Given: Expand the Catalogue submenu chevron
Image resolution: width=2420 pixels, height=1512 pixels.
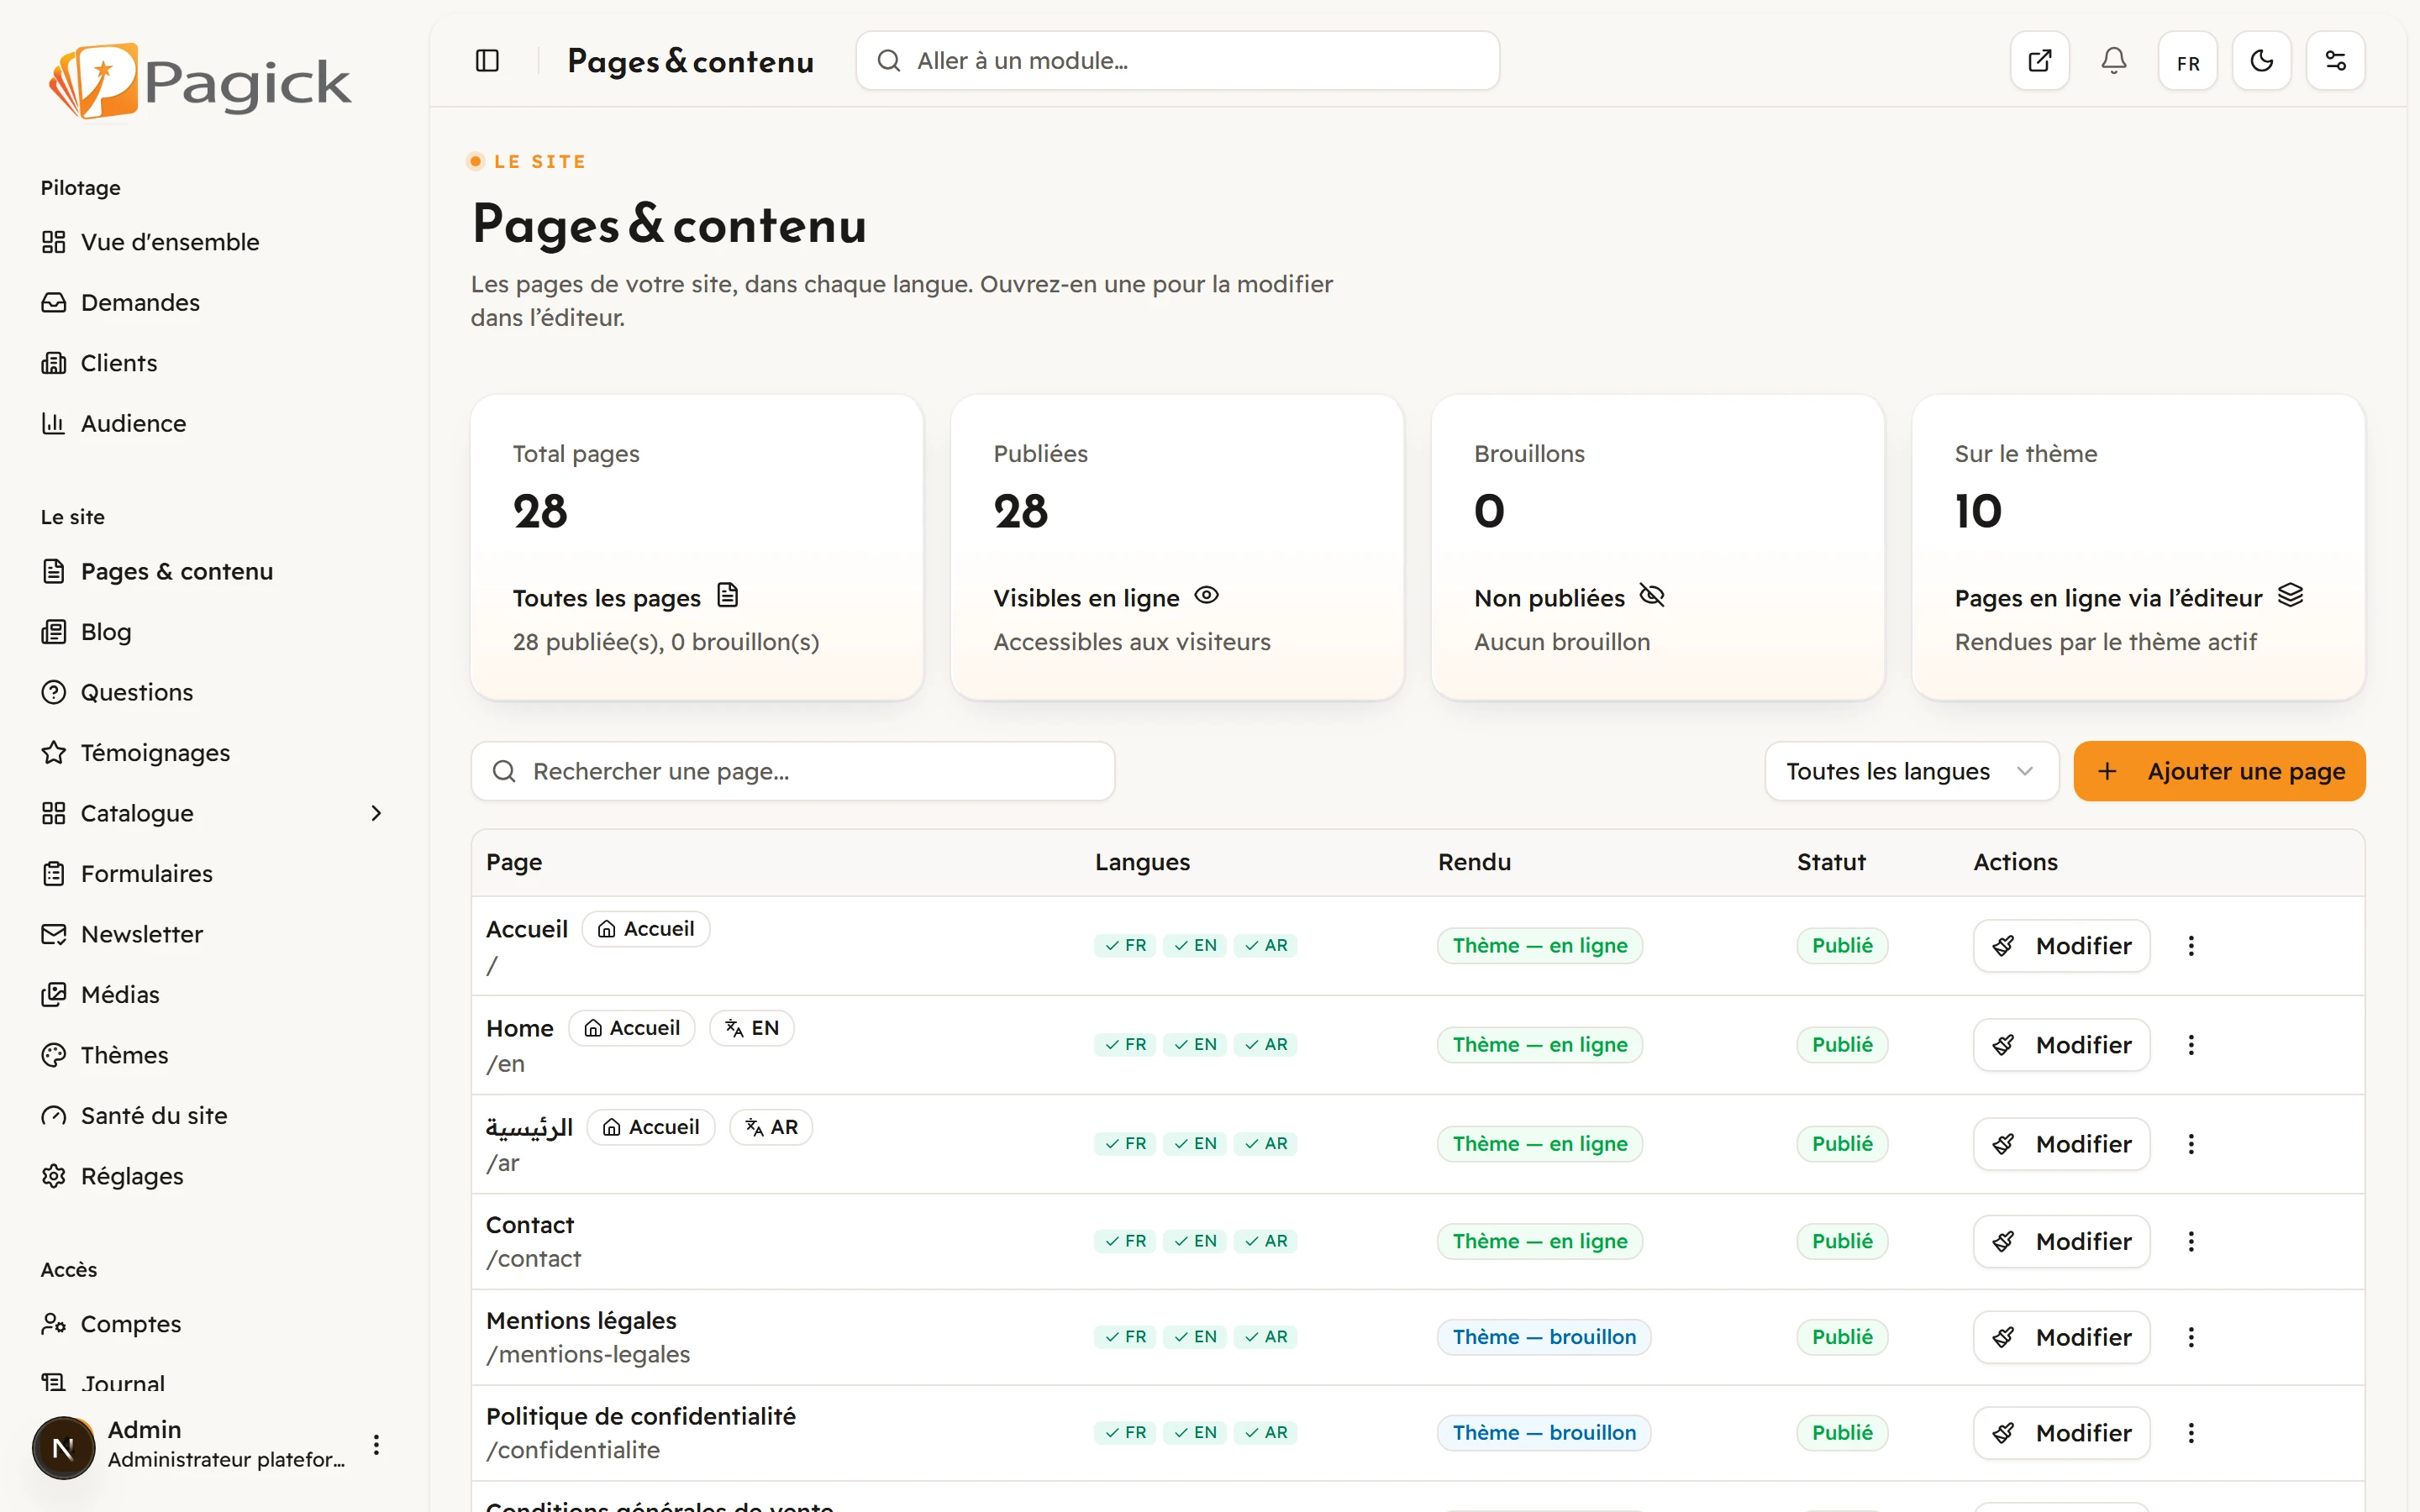Looking at the screenshot, I should coord(376,813).
